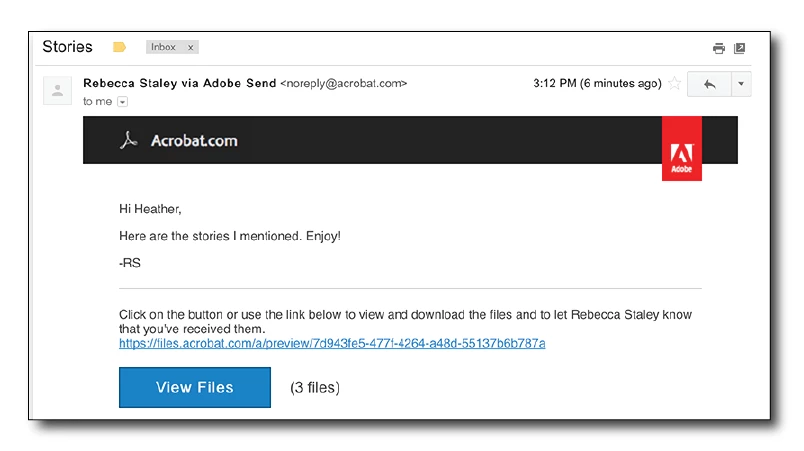Click the noreply@acrobat.com email address
Screen dimensions: 804x451
coord(344,83)
